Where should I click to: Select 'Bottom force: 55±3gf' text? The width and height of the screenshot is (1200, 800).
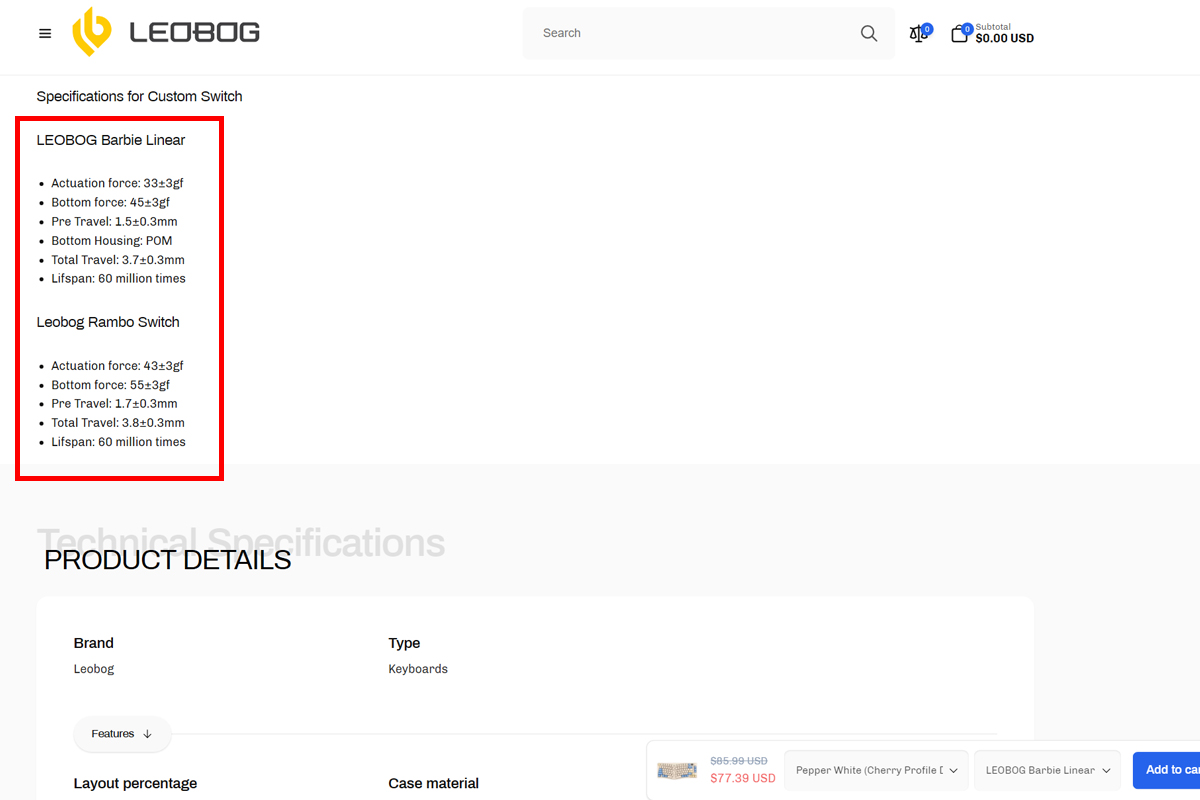coord(110,385)
